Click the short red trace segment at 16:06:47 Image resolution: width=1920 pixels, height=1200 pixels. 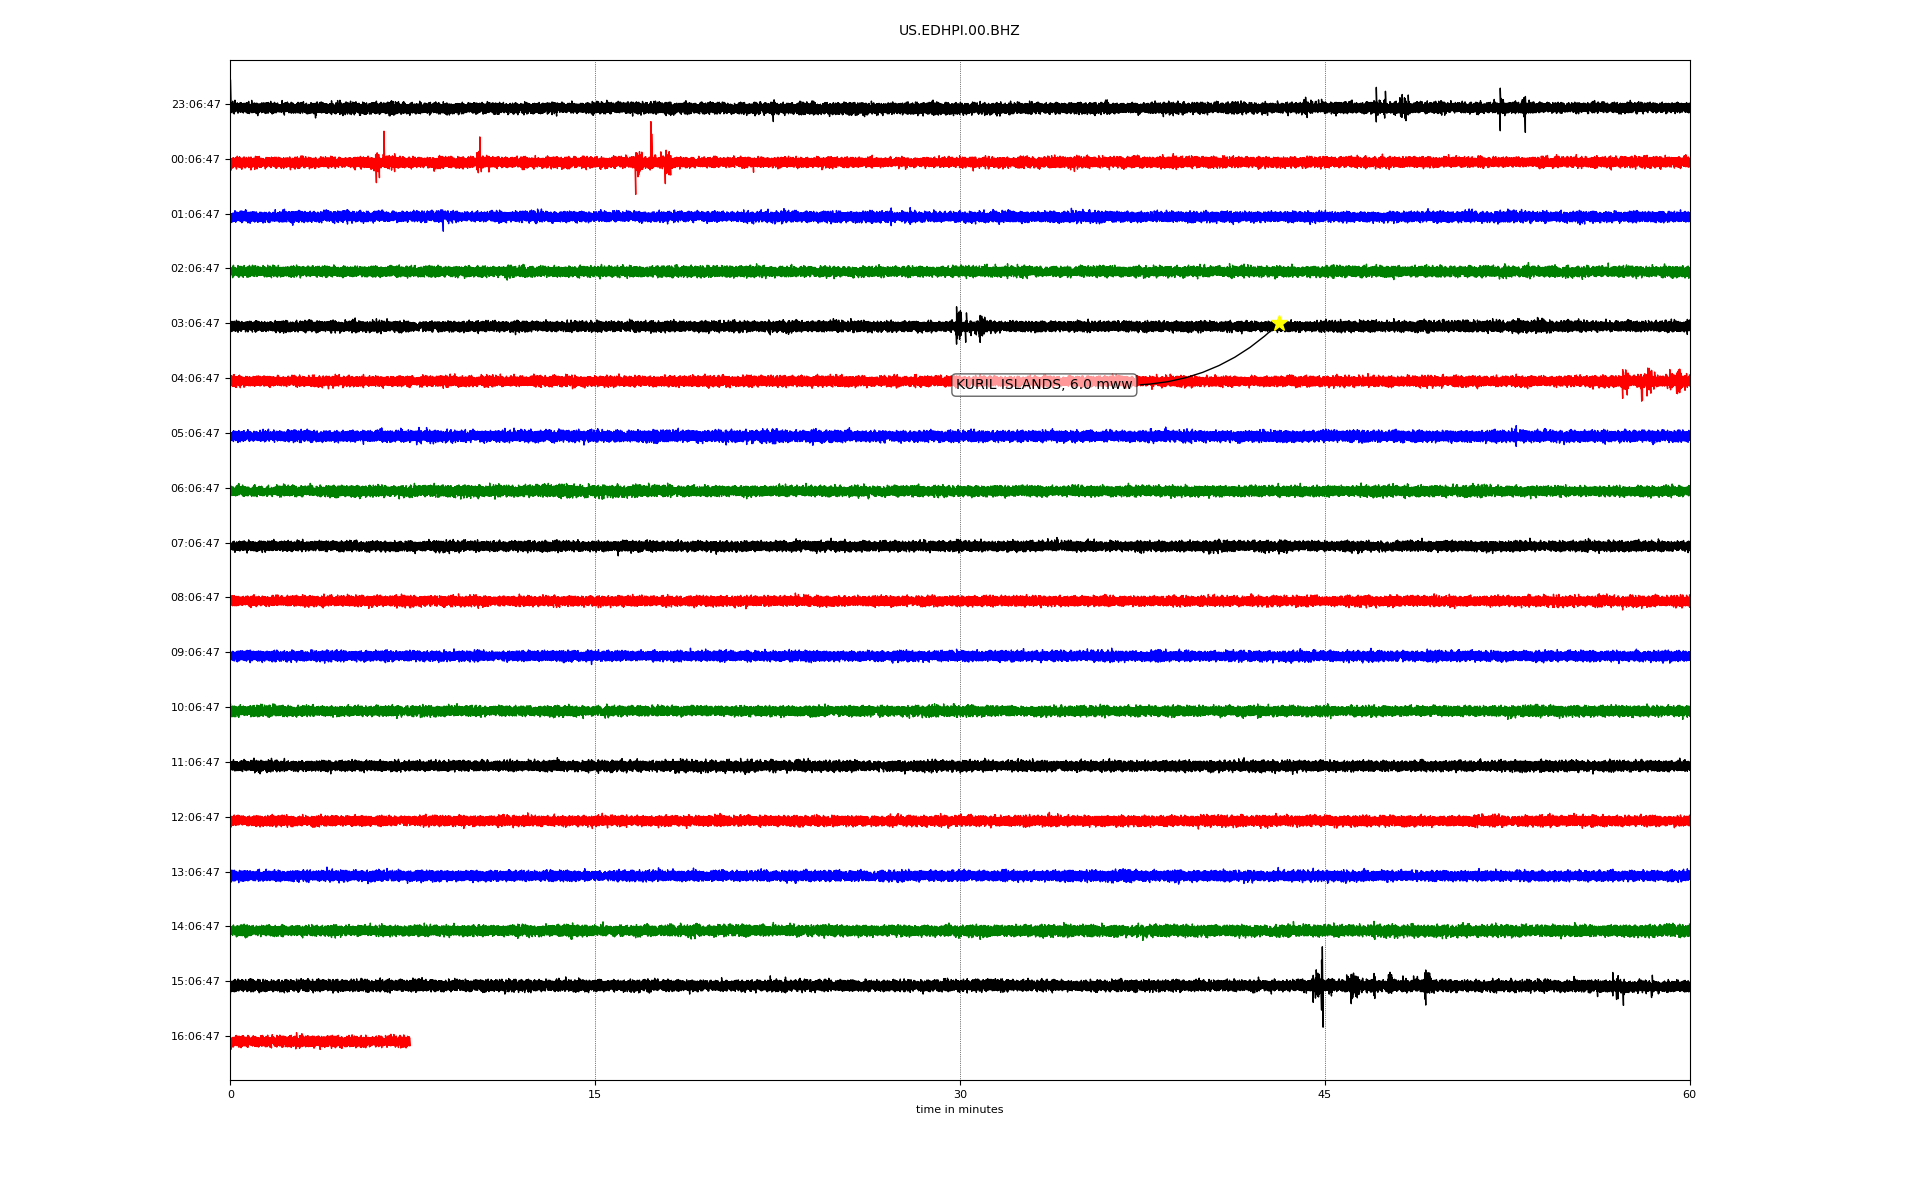[320, 1042]
